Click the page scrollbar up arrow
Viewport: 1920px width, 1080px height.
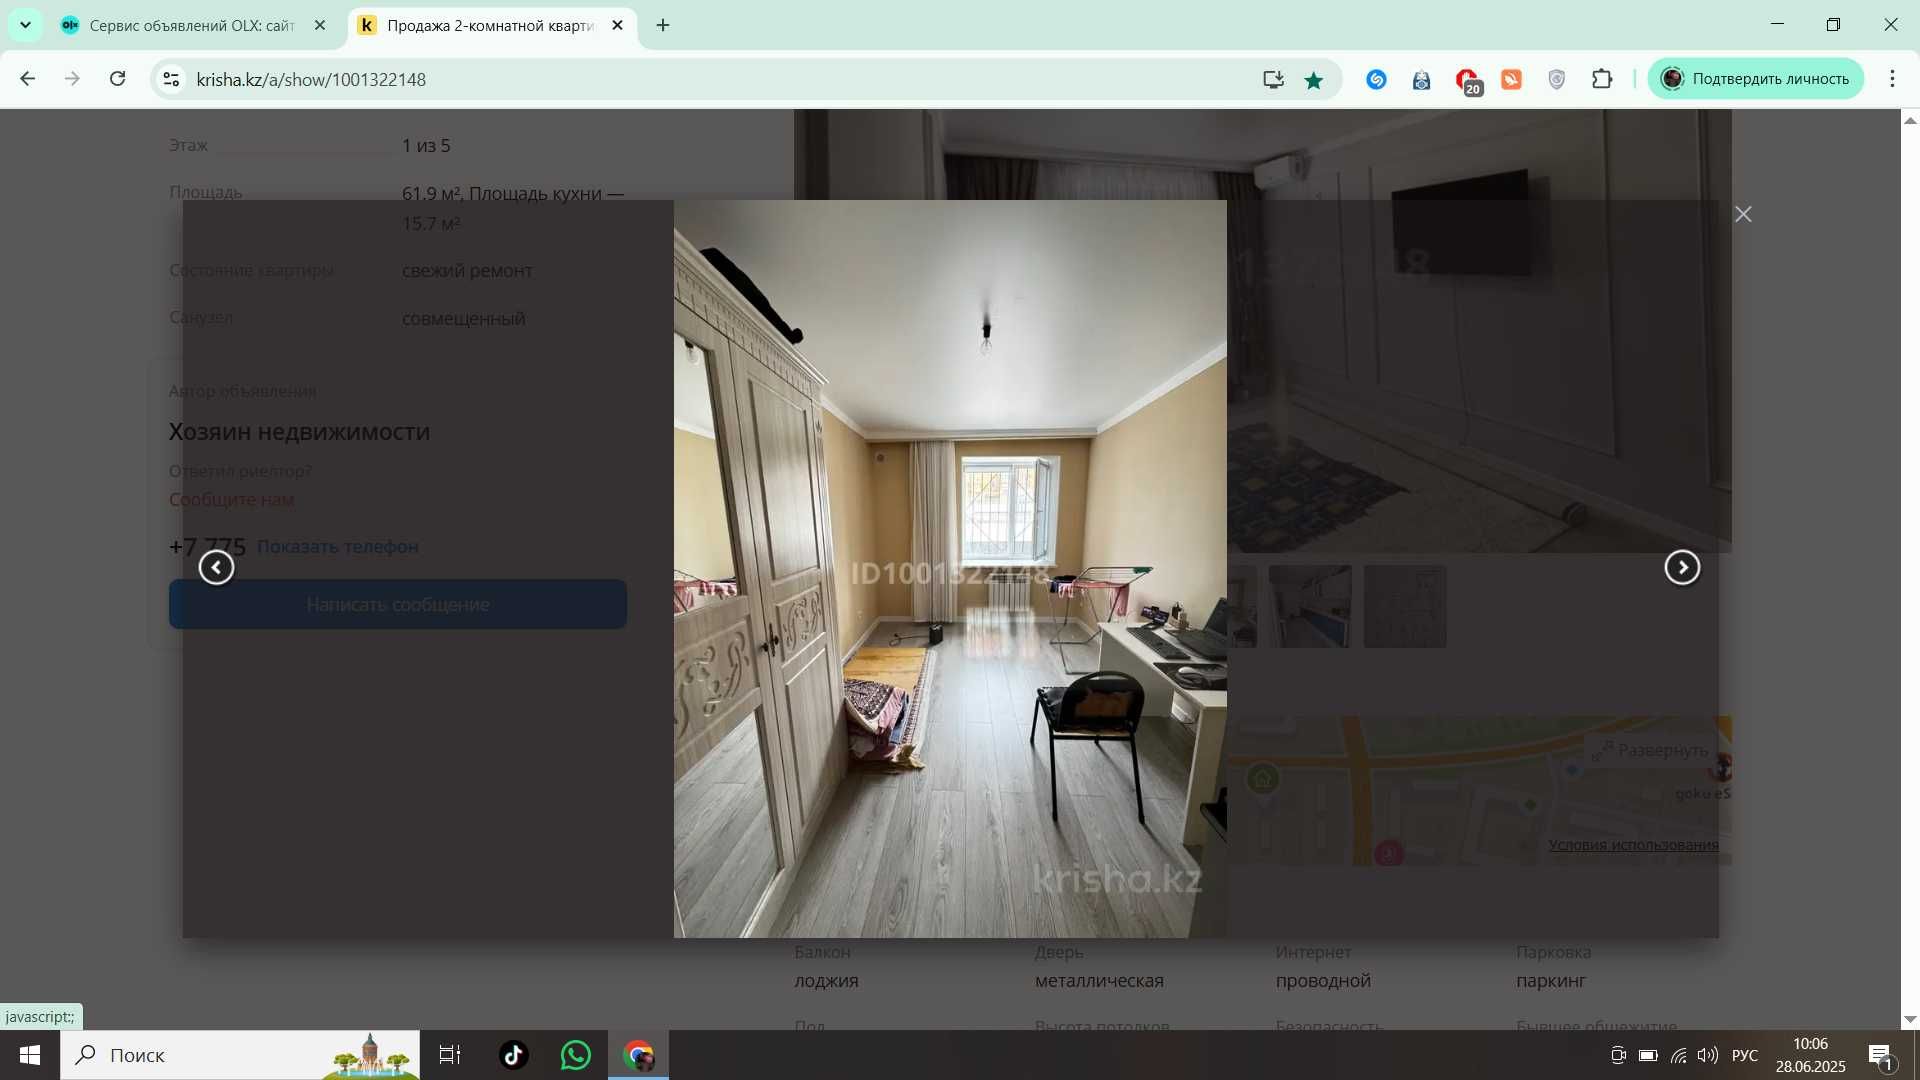click(x=1910, y=120)
